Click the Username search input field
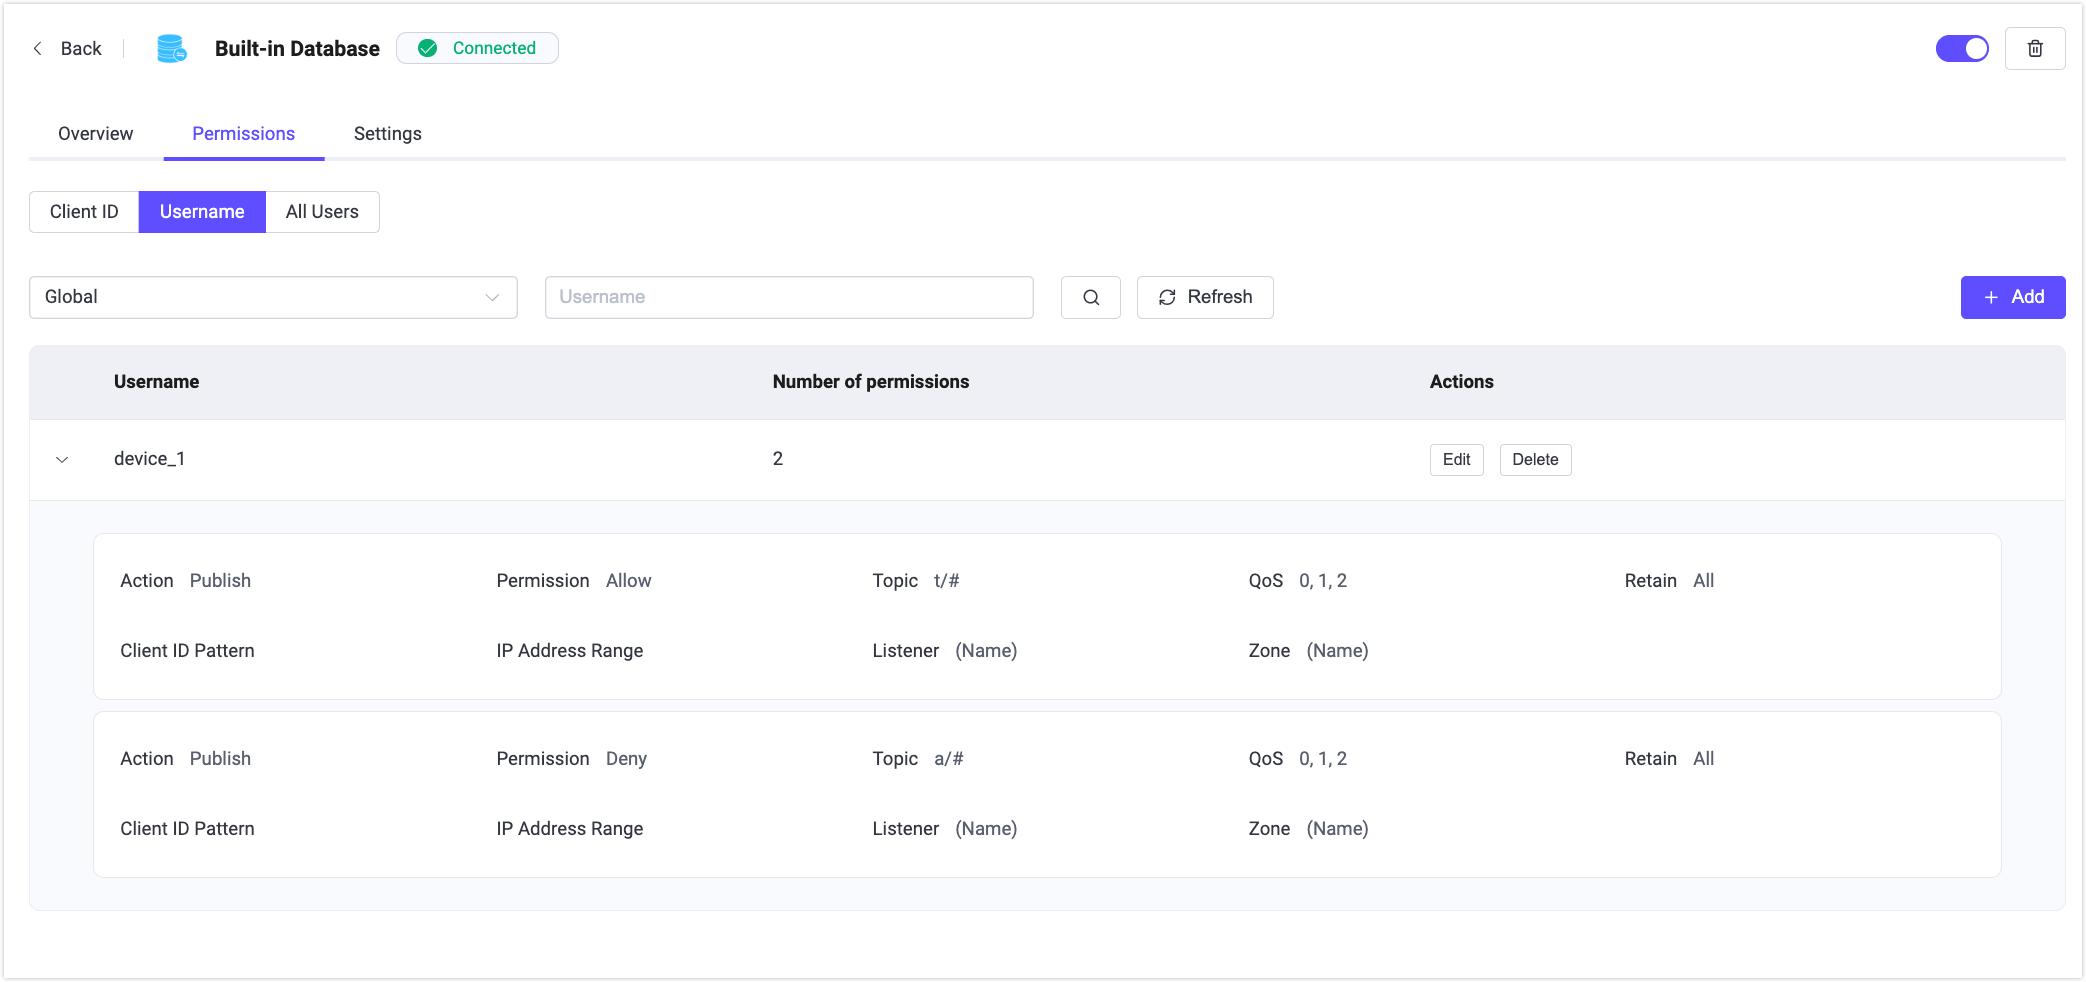This screenshot has width=2086, height=982. click(x=788, y=298)
